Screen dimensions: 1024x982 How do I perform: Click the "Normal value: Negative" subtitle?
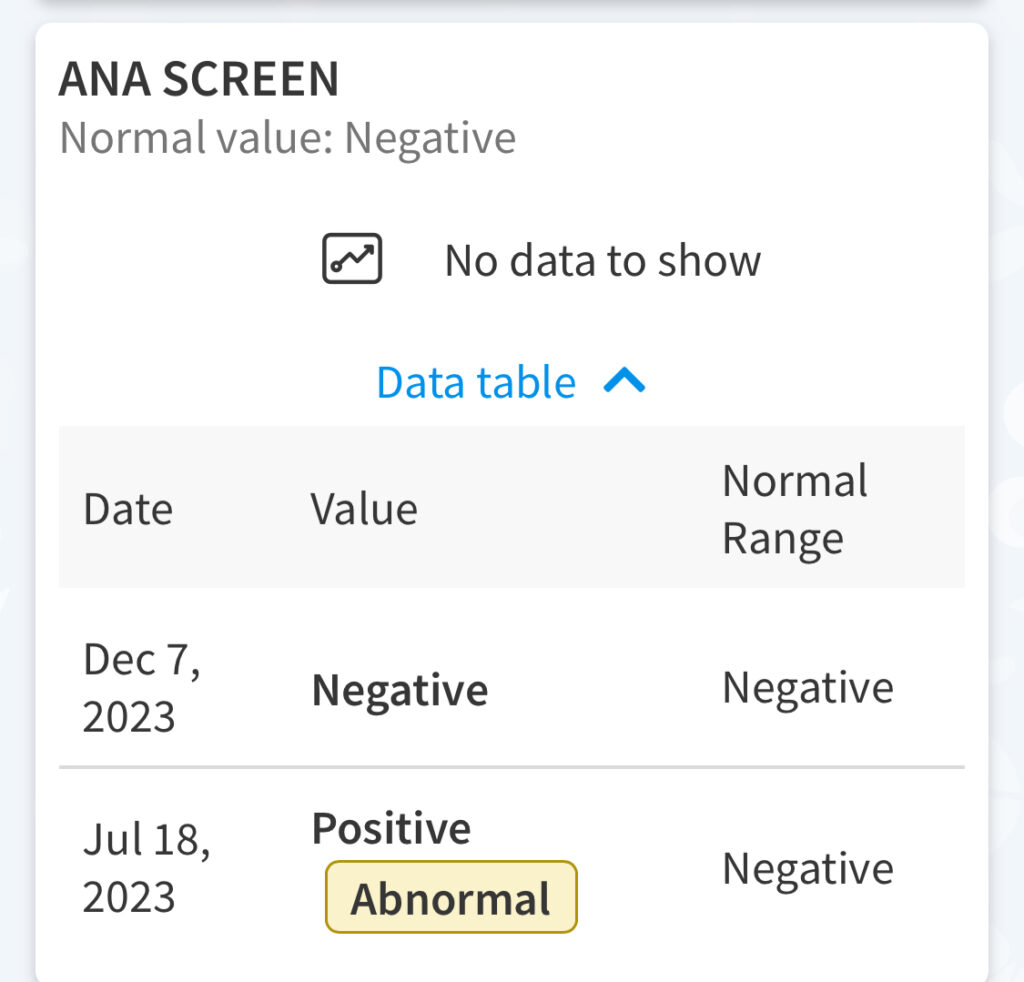pyautogui.click(x=288, y=138)
